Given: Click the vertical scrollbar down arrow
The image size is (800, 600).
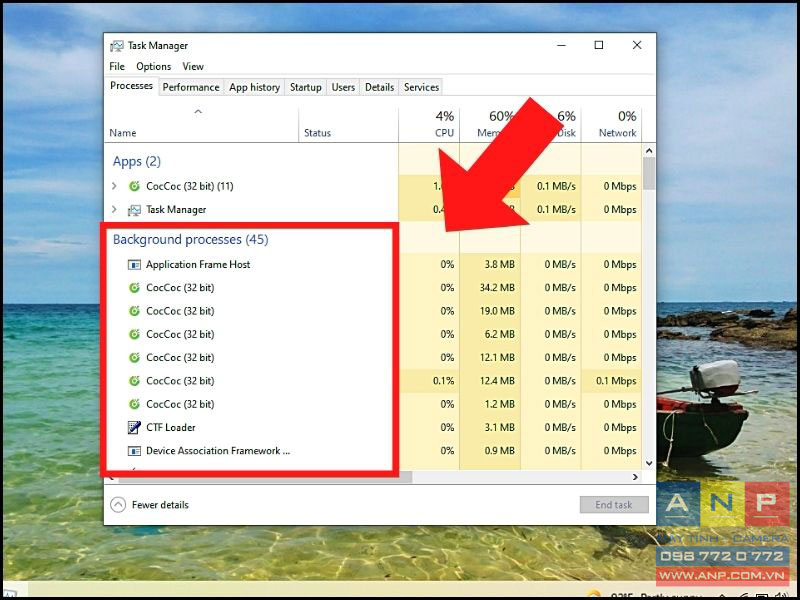Looking at the screenshot, I should 649,463.
